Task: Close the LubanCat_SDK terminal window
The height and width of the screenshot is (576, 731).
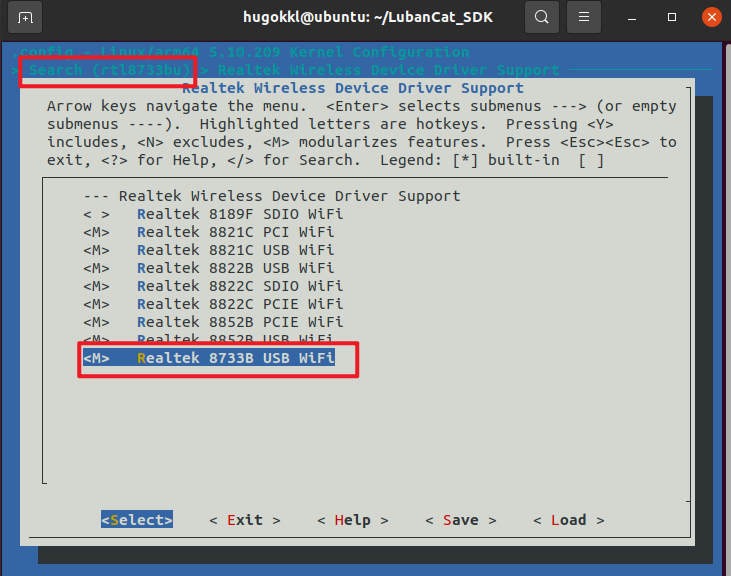Action: tap(711, 17)
